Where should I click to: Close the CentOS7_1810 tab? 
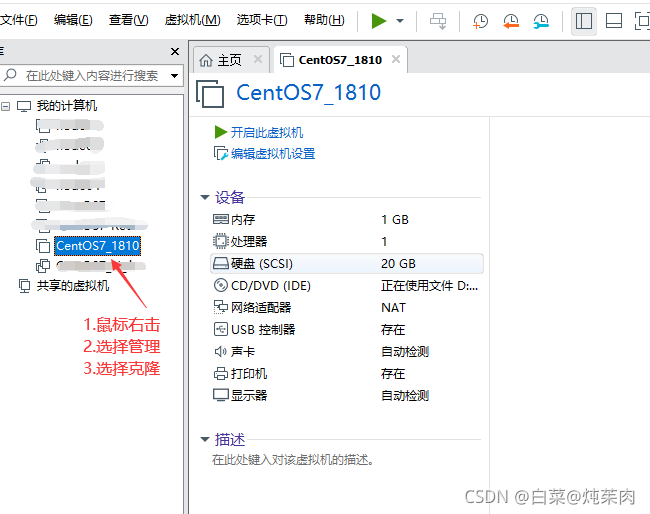coord(396,59)
